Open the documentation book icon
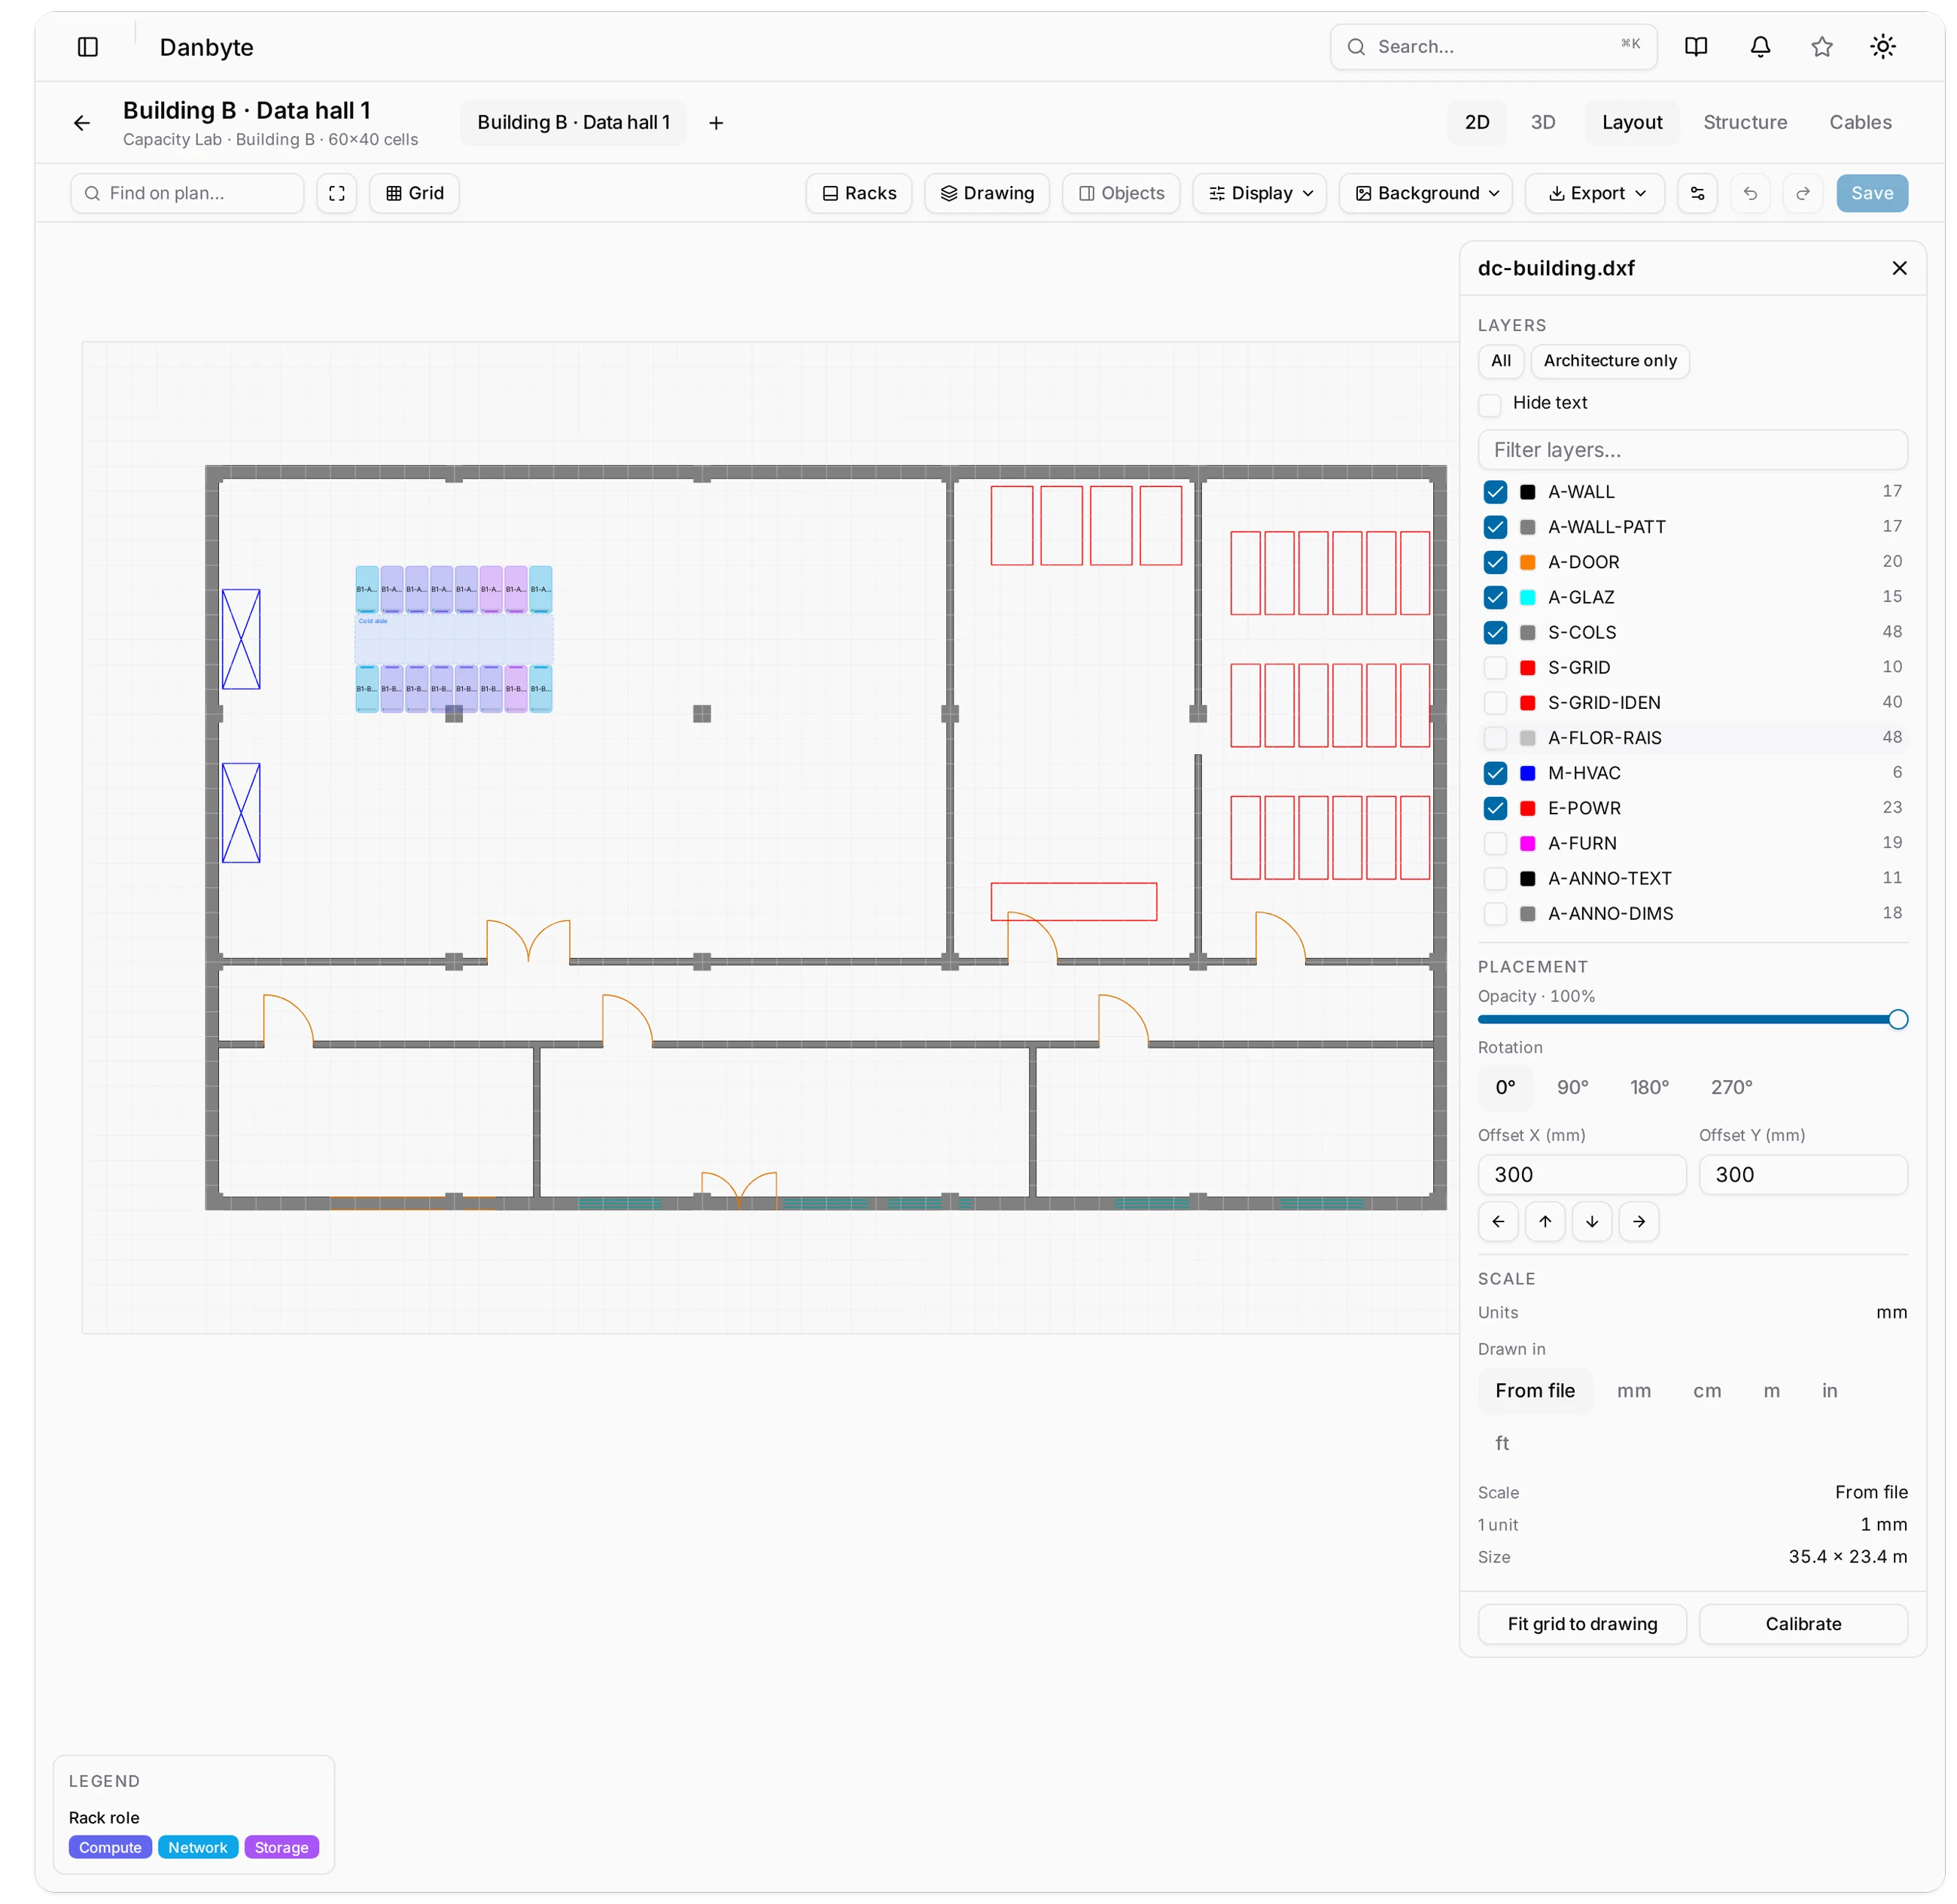1957x1904 pixels. (1696, 46)
